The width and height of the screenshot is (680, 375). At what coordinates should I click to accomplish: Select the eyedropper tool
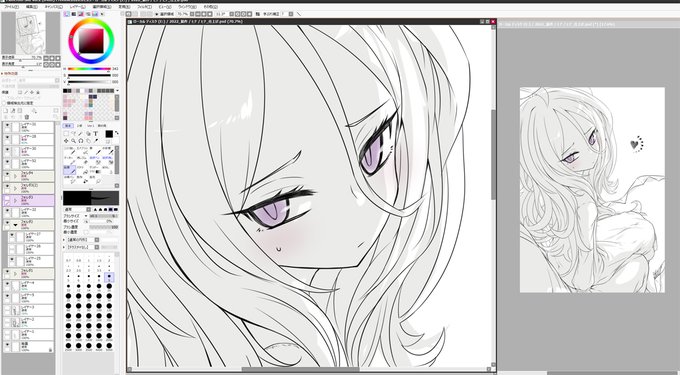tap(96, 141)
